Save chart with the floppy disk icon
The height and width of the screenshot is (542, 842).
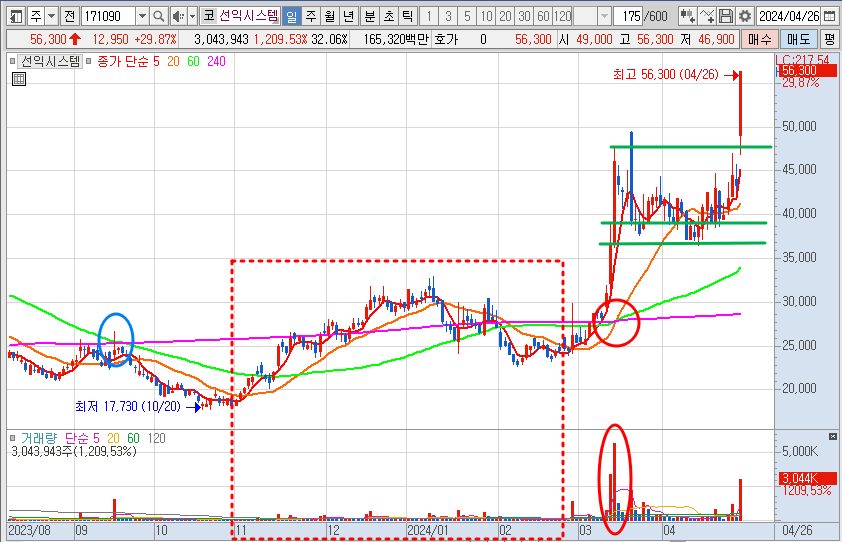(x=726, y=17)
